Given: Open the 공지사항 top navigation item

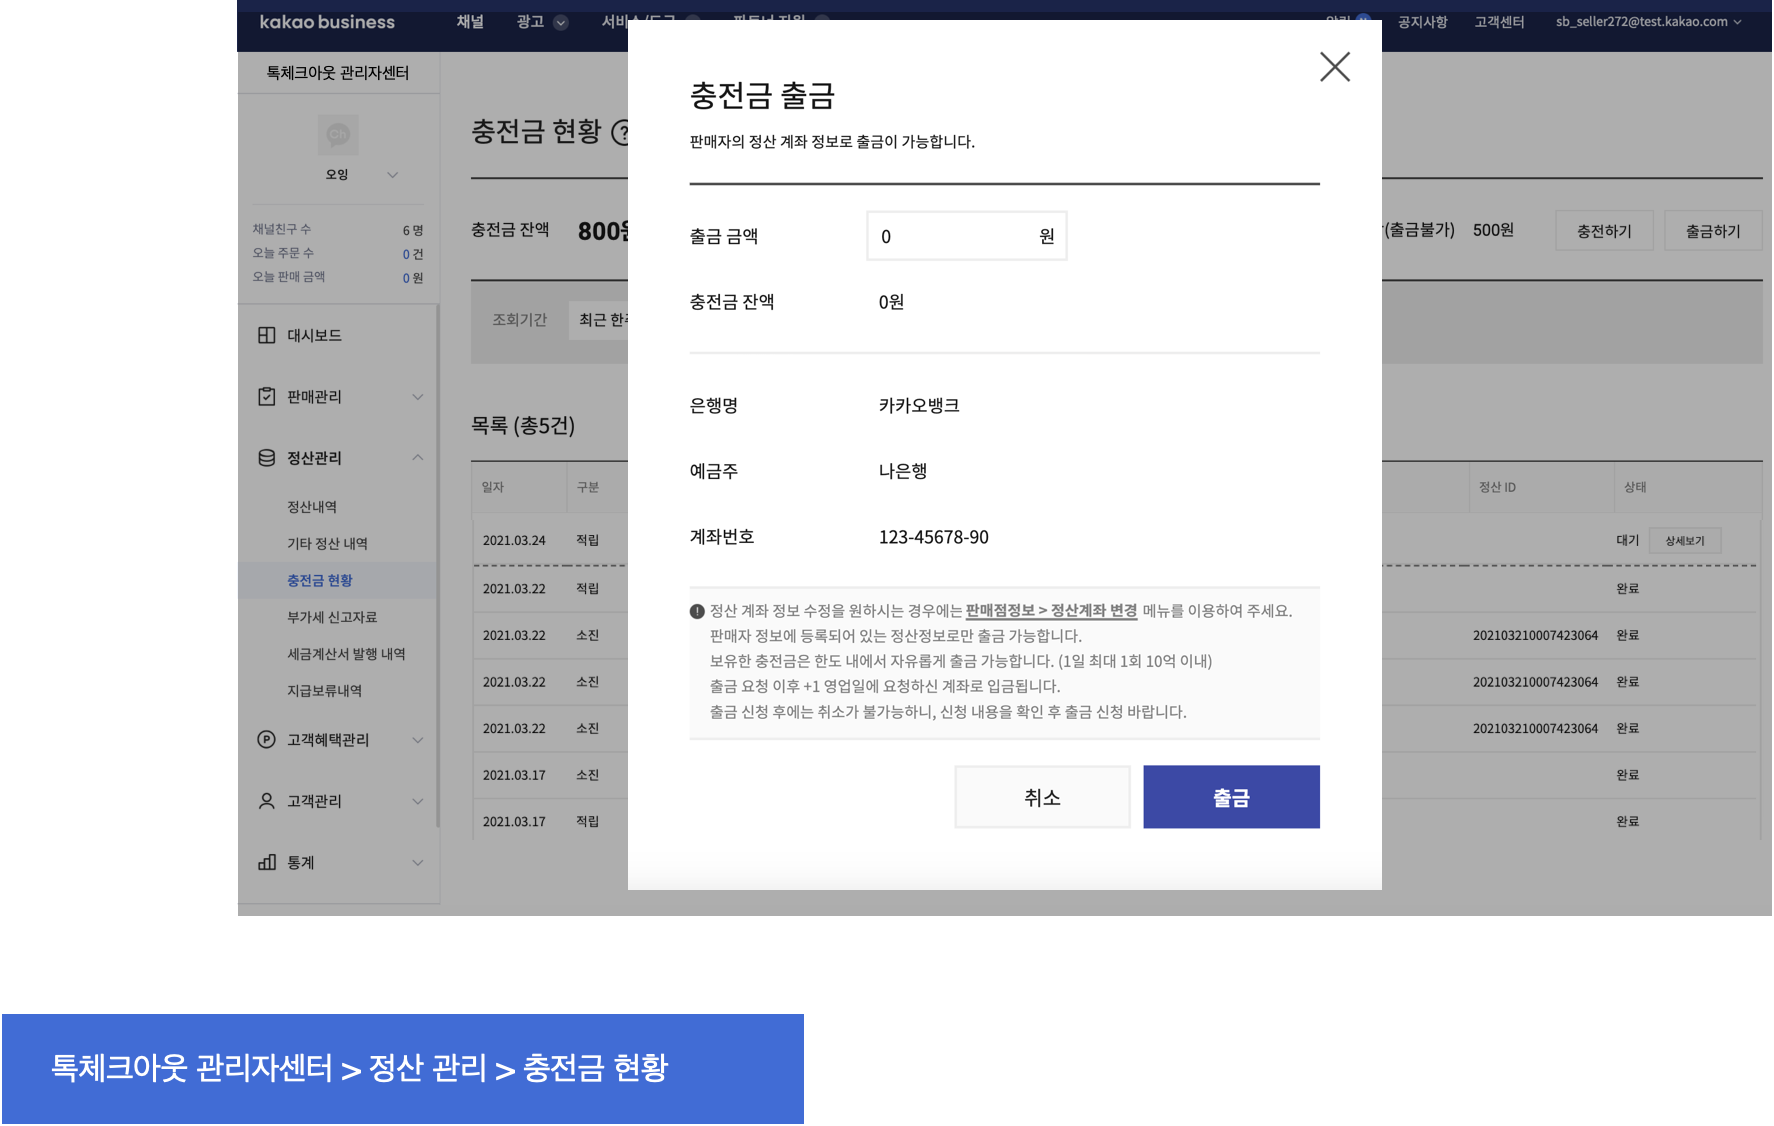Looking at the screenshot, I should (1422, 22).
